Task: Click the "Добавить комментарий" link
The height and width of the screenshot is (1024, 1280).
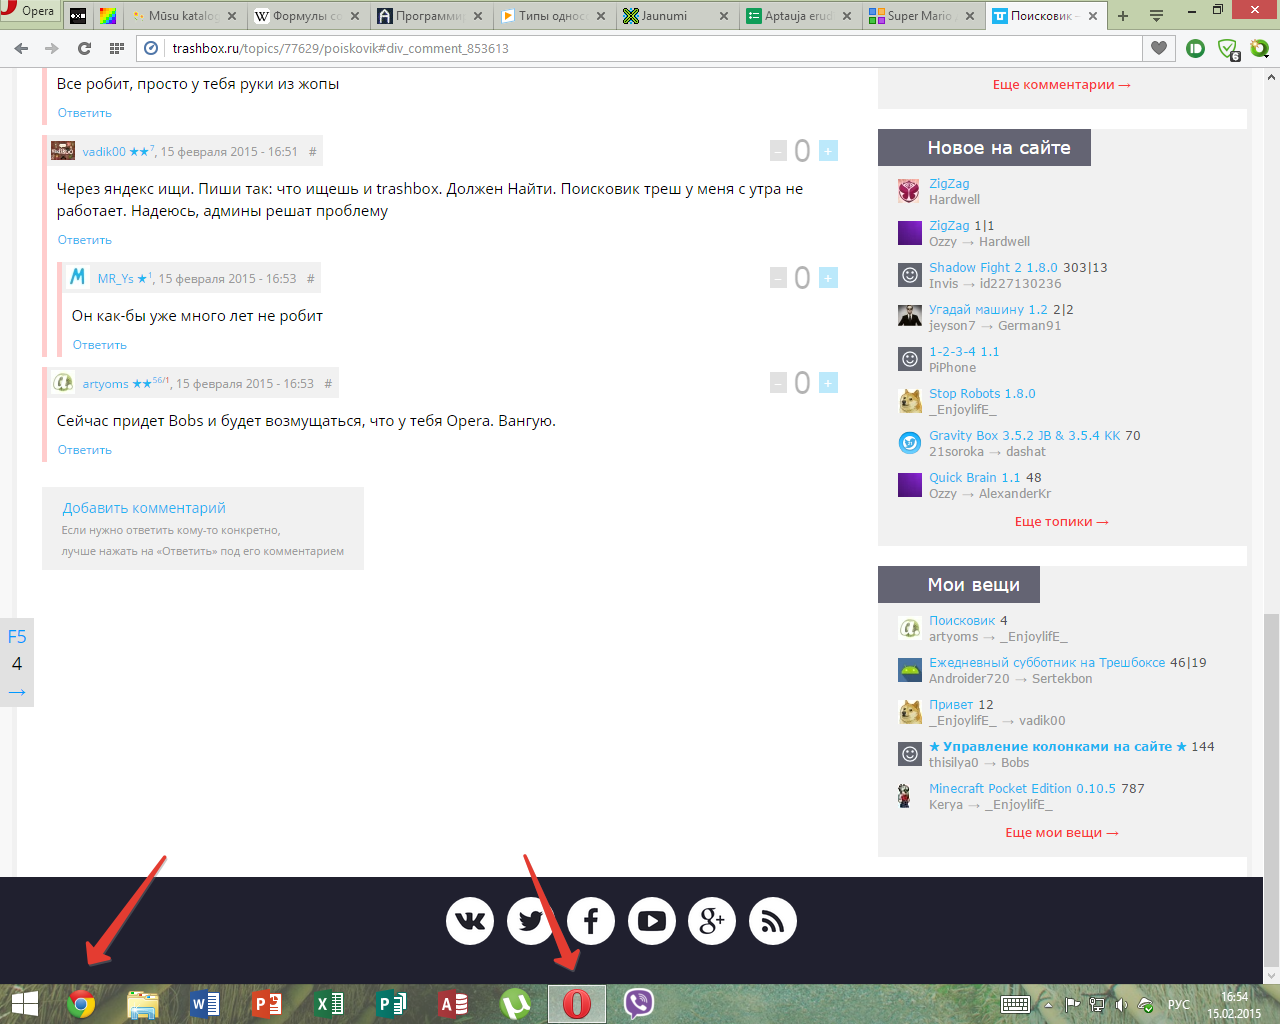Action: click(x=144, y=508)
